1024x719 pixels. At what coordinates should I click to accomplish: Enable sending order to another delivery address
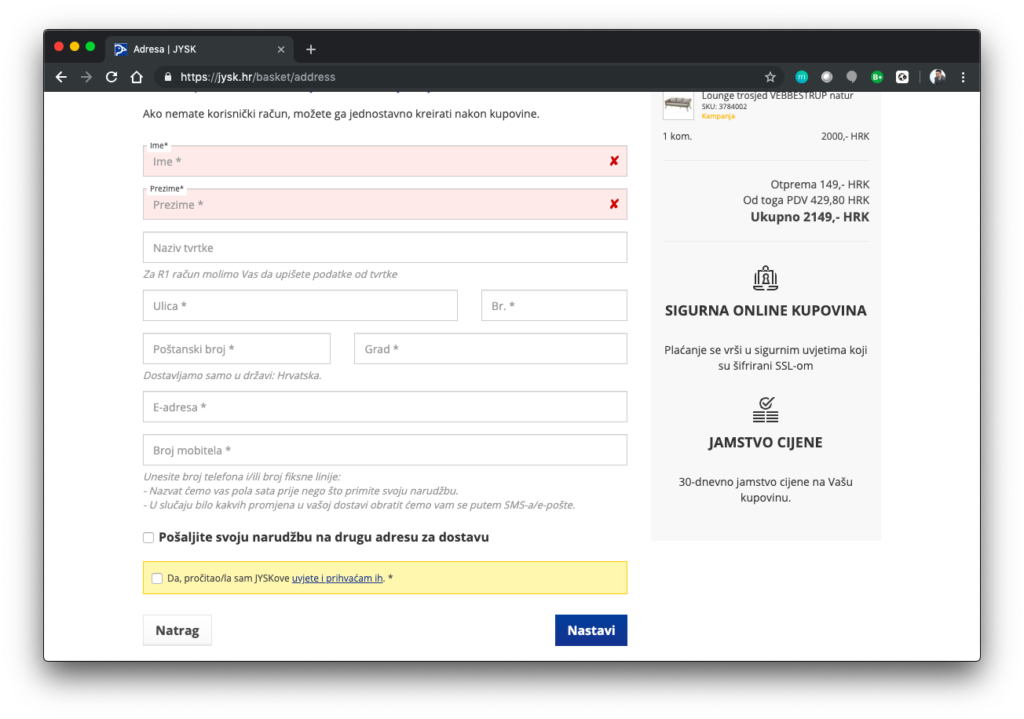(x=149, y=538)
